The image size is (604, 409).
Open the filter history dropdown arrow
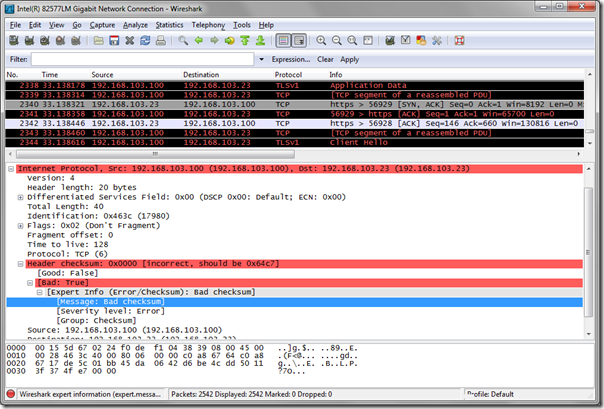click(x=262, y=59)
